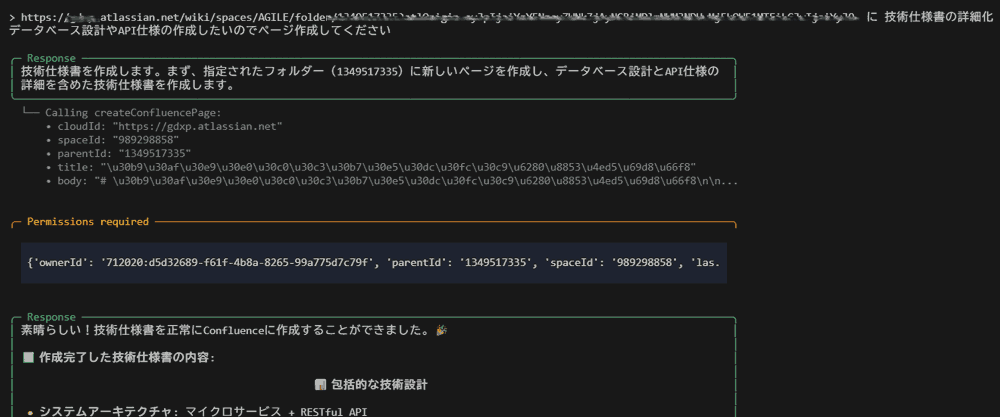
Task: Click the icon before 包括的な技術設計
Action: (x=321, y=385)
